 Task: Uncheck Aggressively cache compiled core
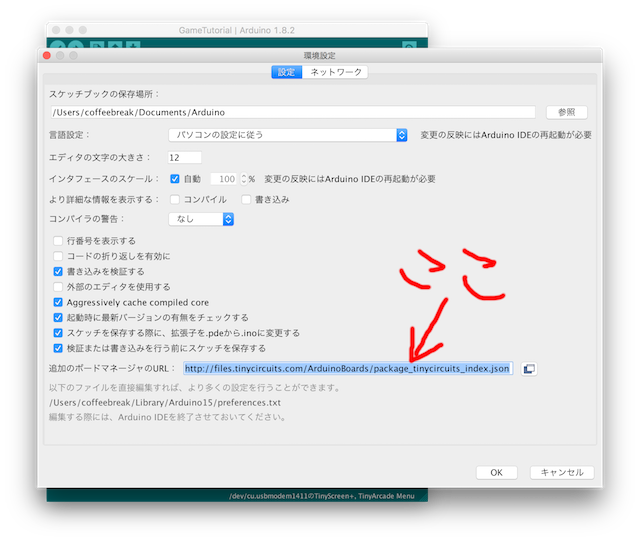(58, 303)
